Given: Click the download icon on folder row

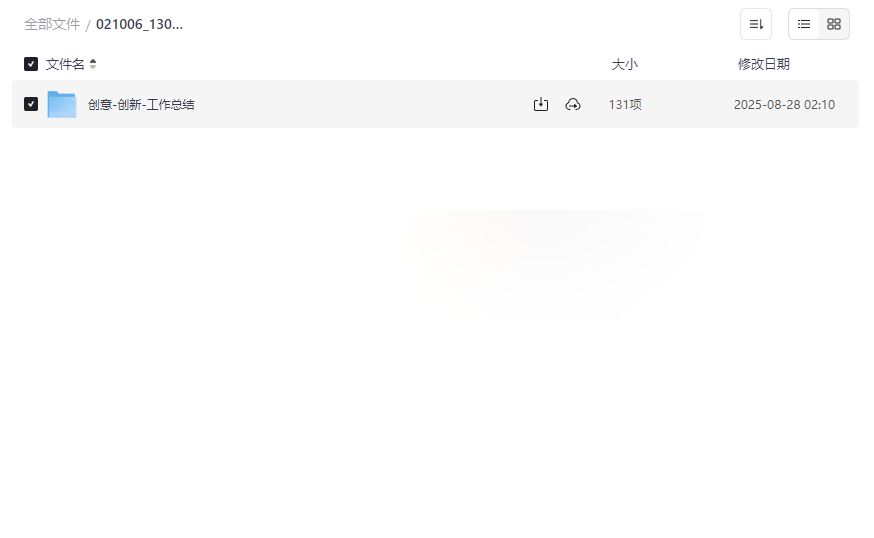Looking at the screenshot, I should 541,104.
